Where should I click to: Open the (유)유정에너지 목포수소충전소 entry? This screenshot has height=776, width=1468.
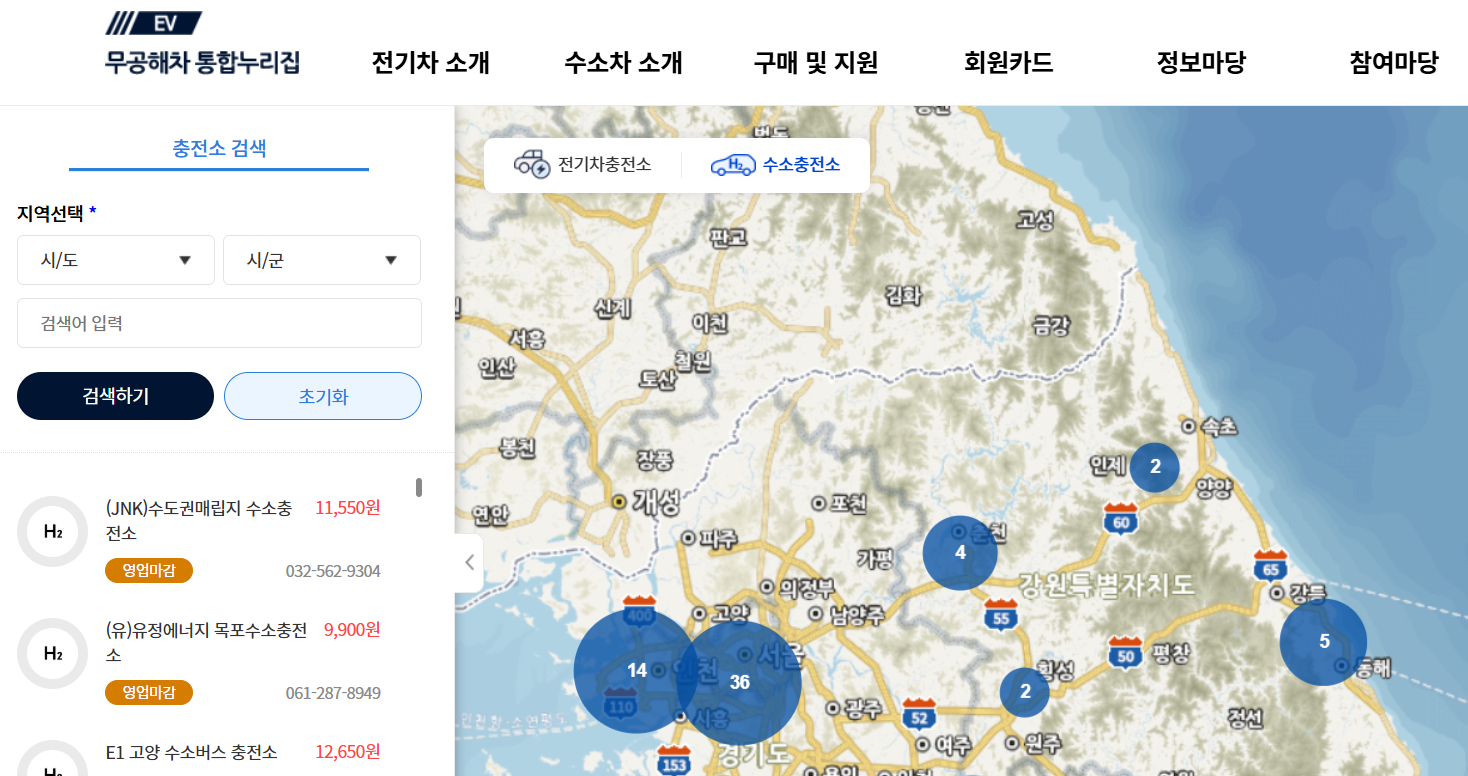tap(206, 642)
